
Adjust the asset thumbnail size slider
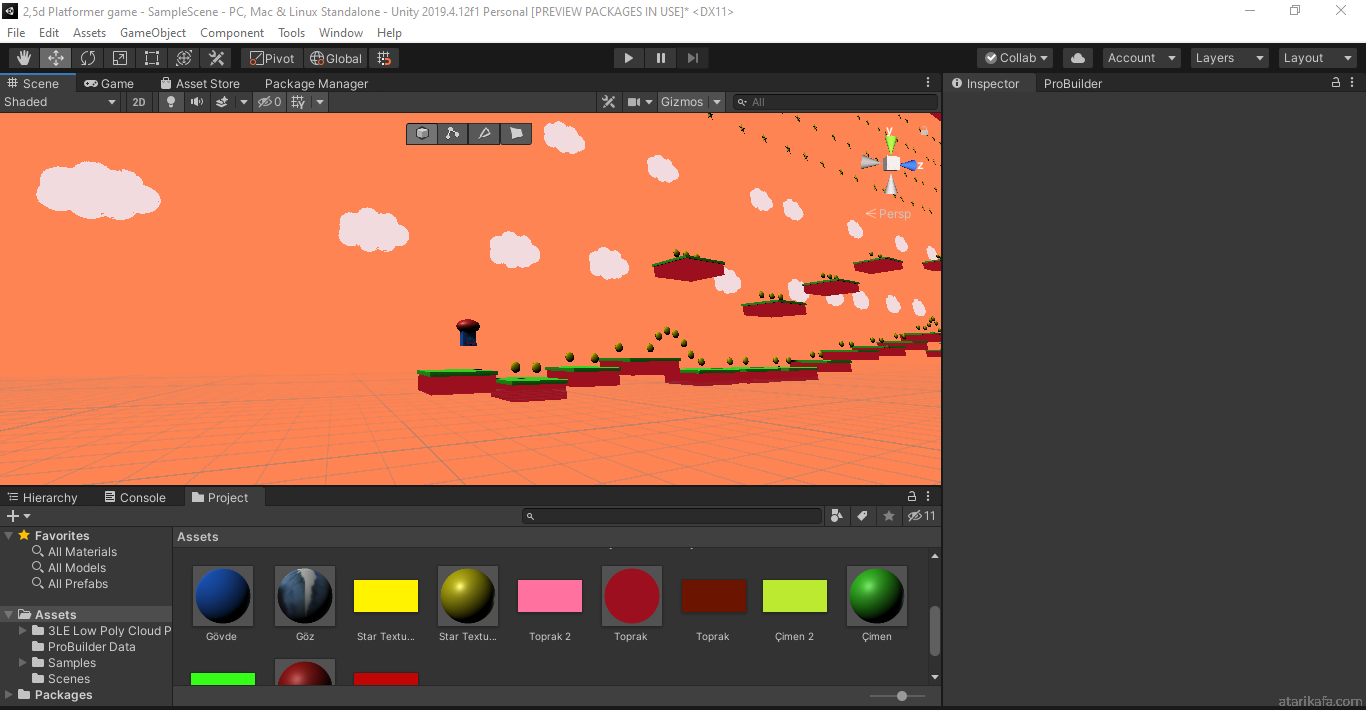(x=902, y=696)
